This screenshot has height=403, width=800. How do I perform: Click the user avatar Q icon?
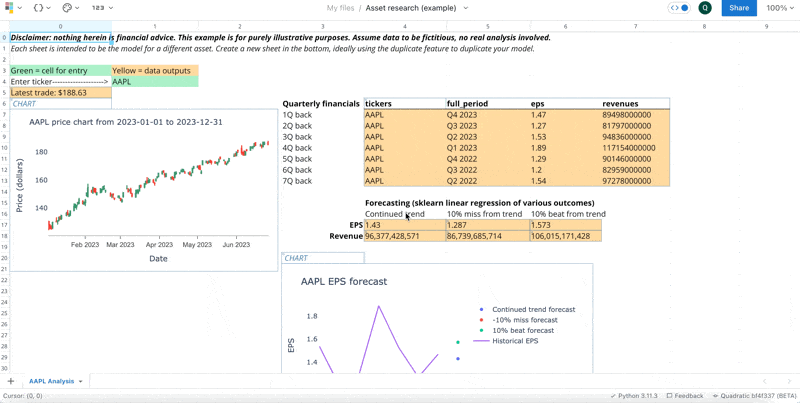click(x=705, y=8)
